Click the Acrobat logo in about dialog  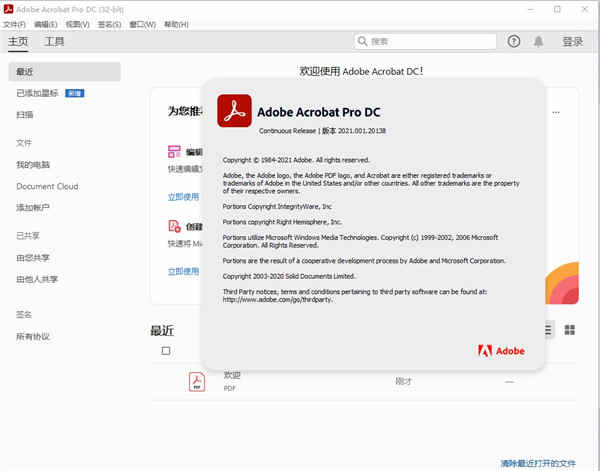click(x=234, y=111)
